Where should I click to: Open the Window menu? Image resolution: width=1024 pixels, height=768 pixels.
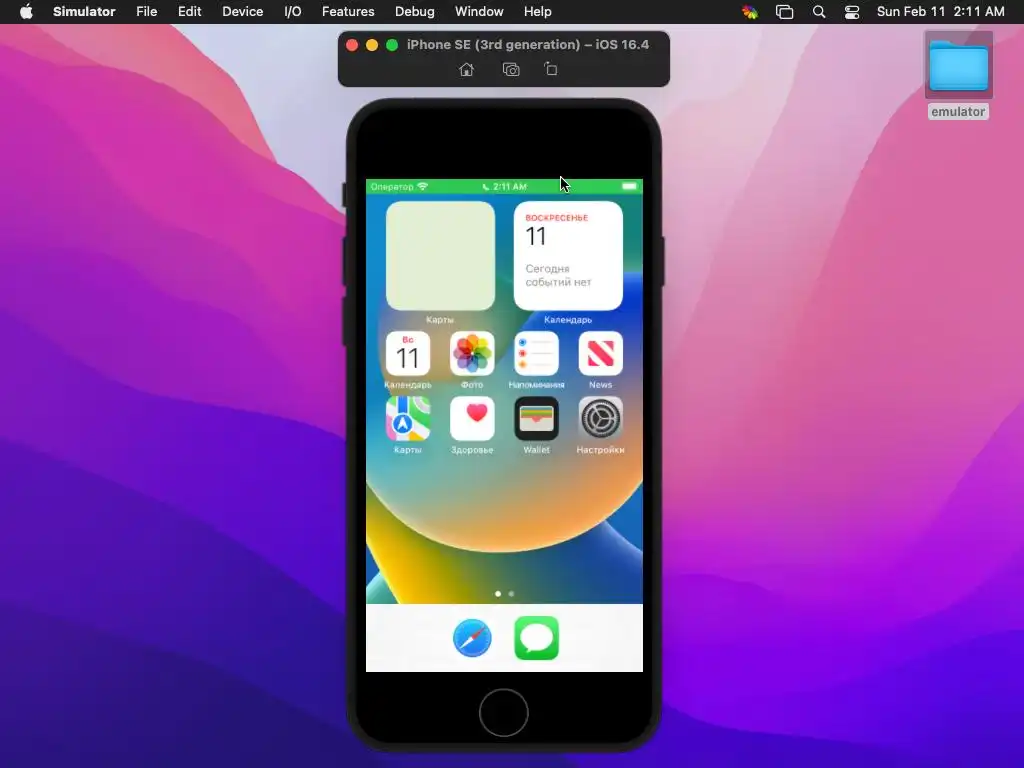pyautogui.click(x=479, y=12)
